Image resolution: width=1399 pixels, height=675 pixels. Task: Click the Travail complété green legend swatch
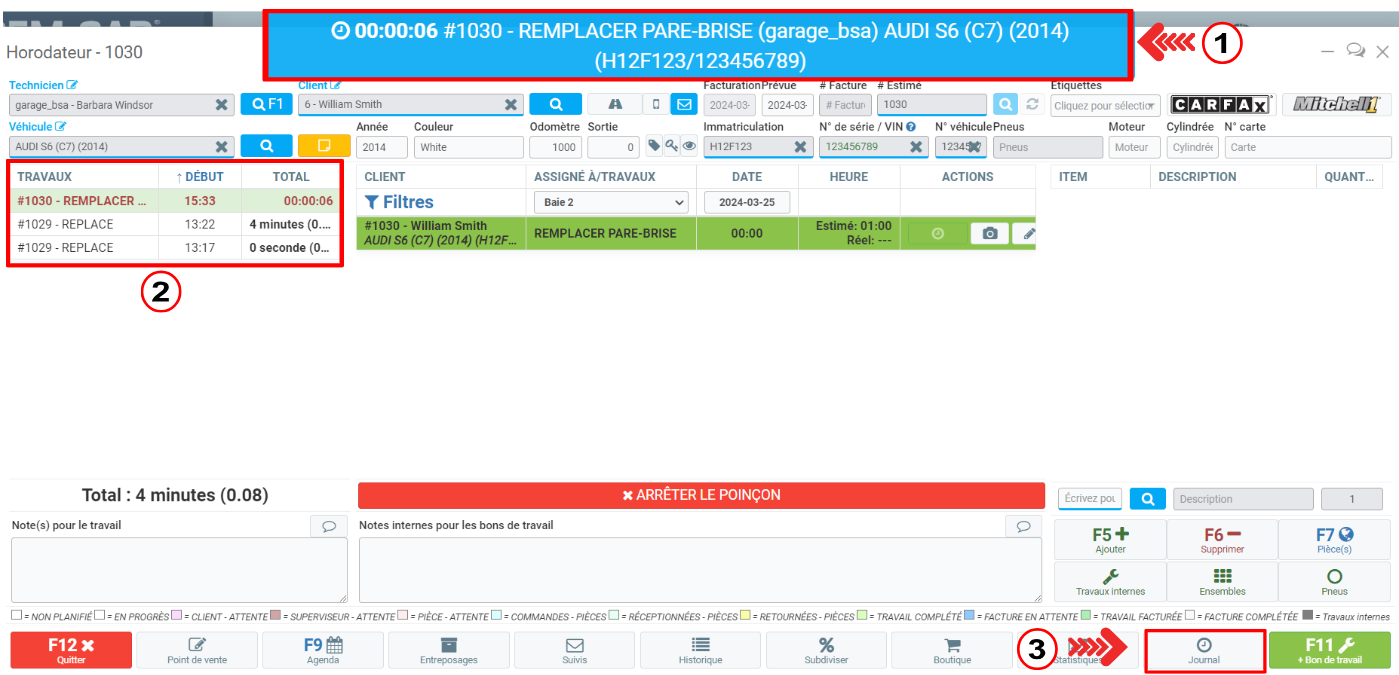click(x=862, y=617)
